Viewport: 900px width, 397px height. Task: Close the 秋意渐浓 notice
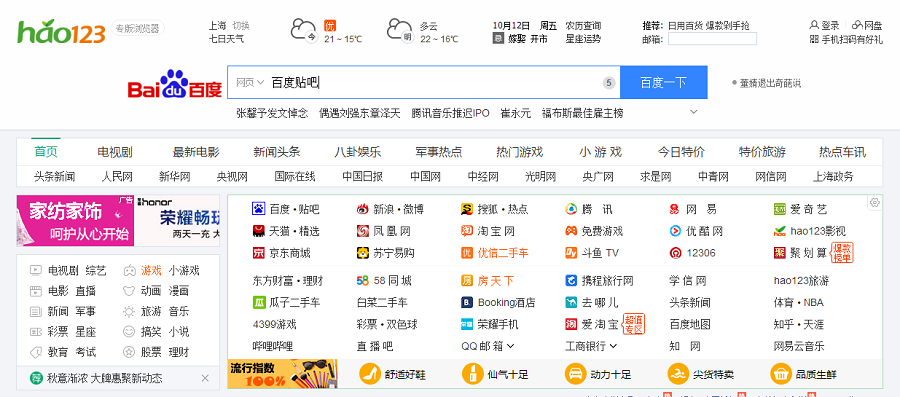point(205,378)
